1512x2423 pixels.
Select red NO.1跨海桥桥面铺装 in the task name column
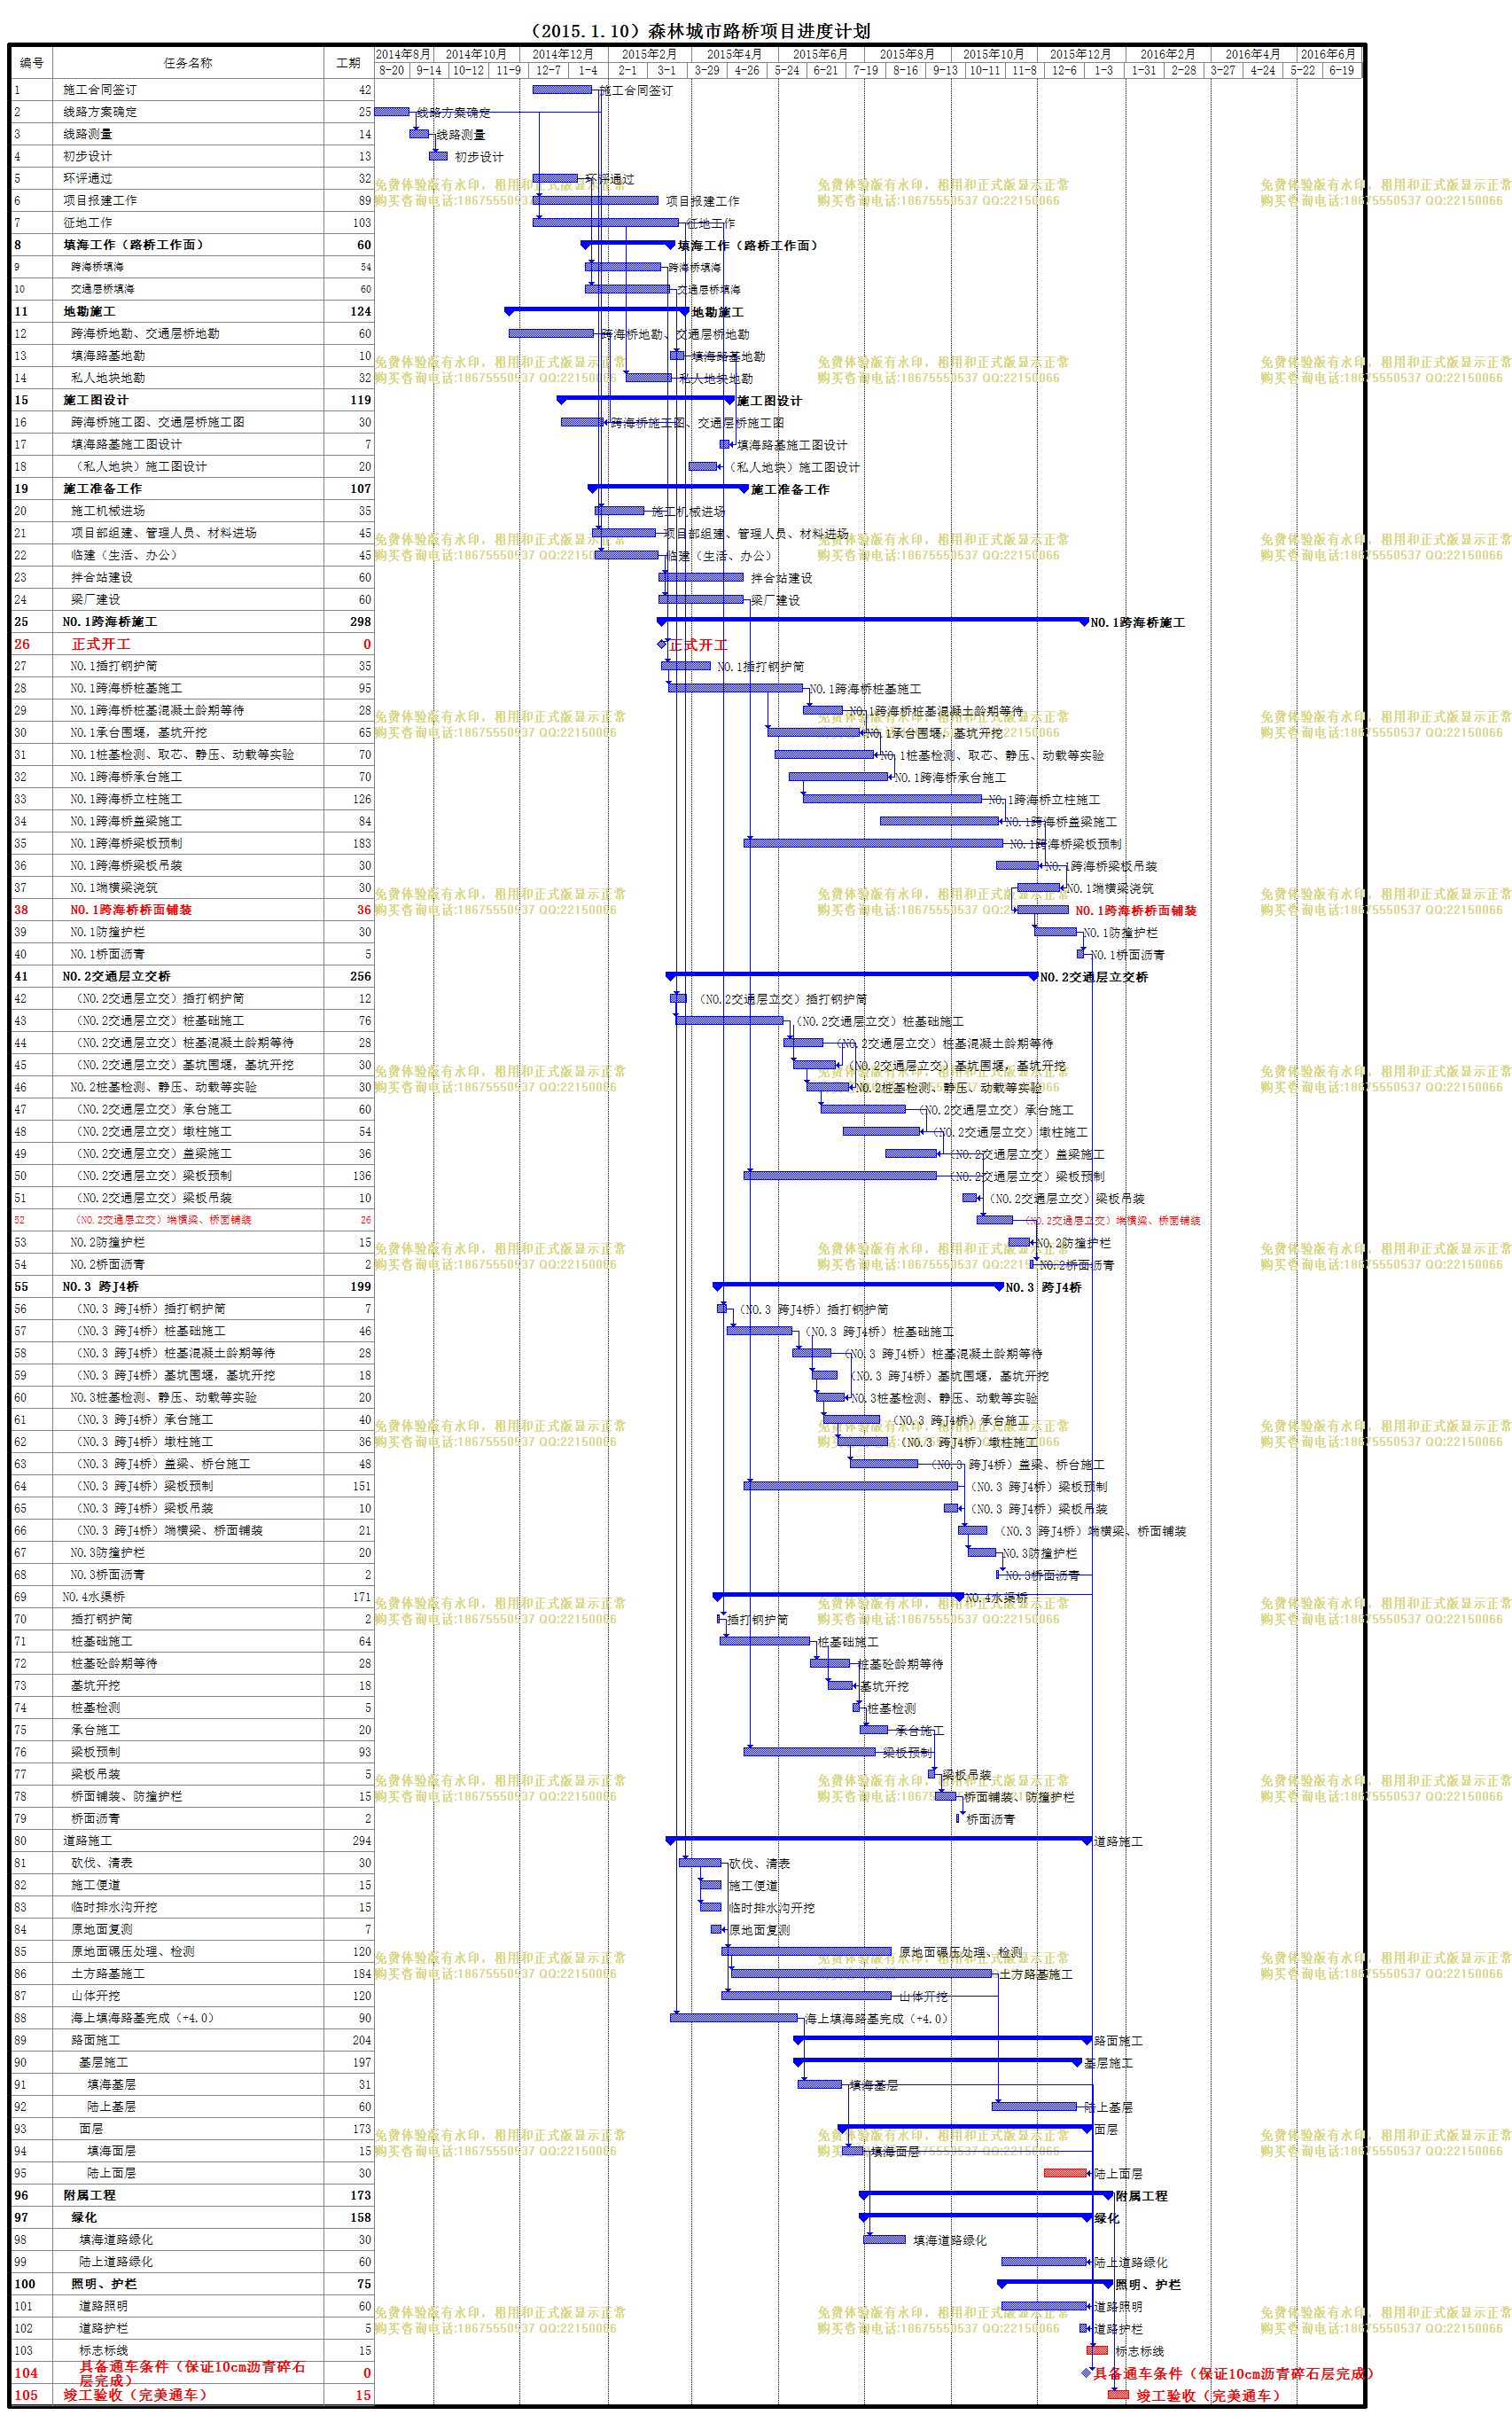[x=131, y=909]
